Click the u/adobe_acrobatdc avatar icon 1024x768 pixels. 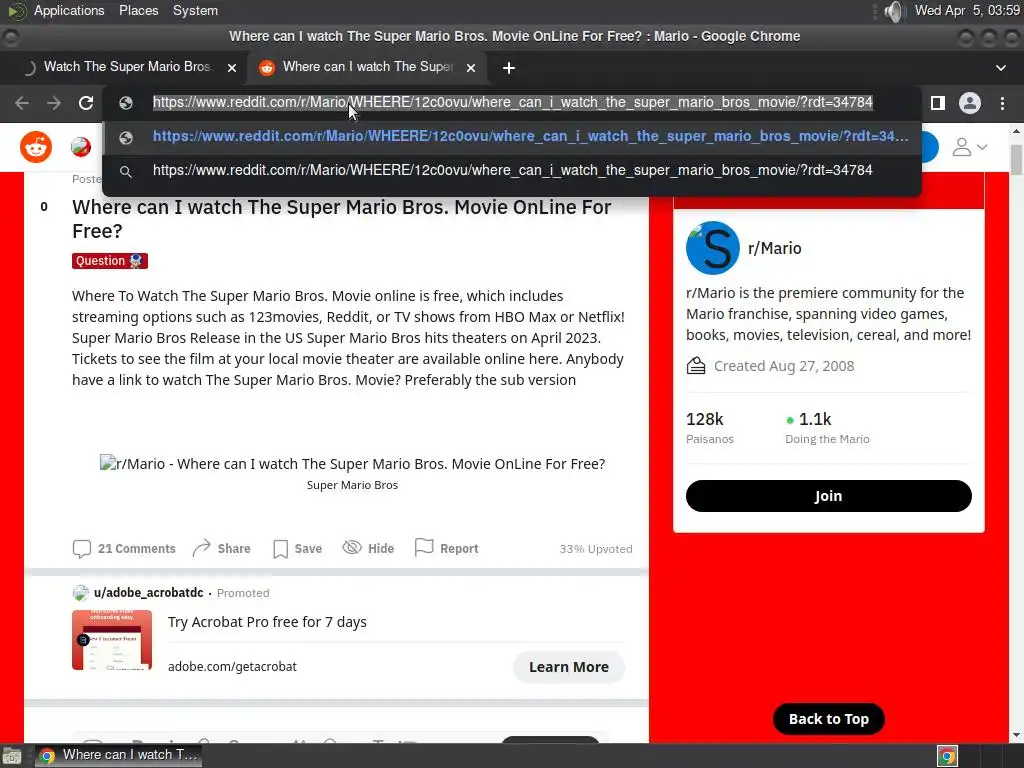click(x=80, y=593)
